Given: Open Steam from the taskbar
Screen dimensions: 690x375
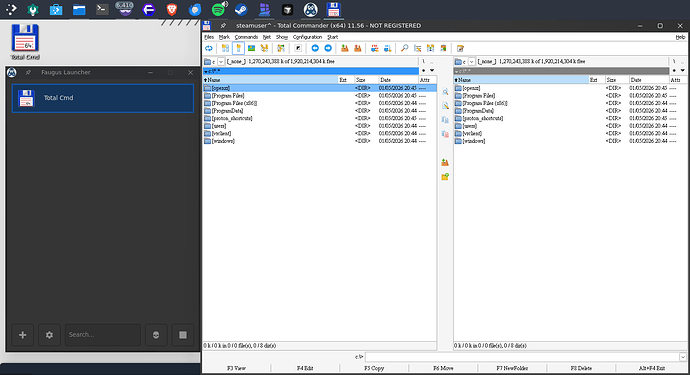Looking at the screenshot, I should pyautogui.click(x=241, y=9).
